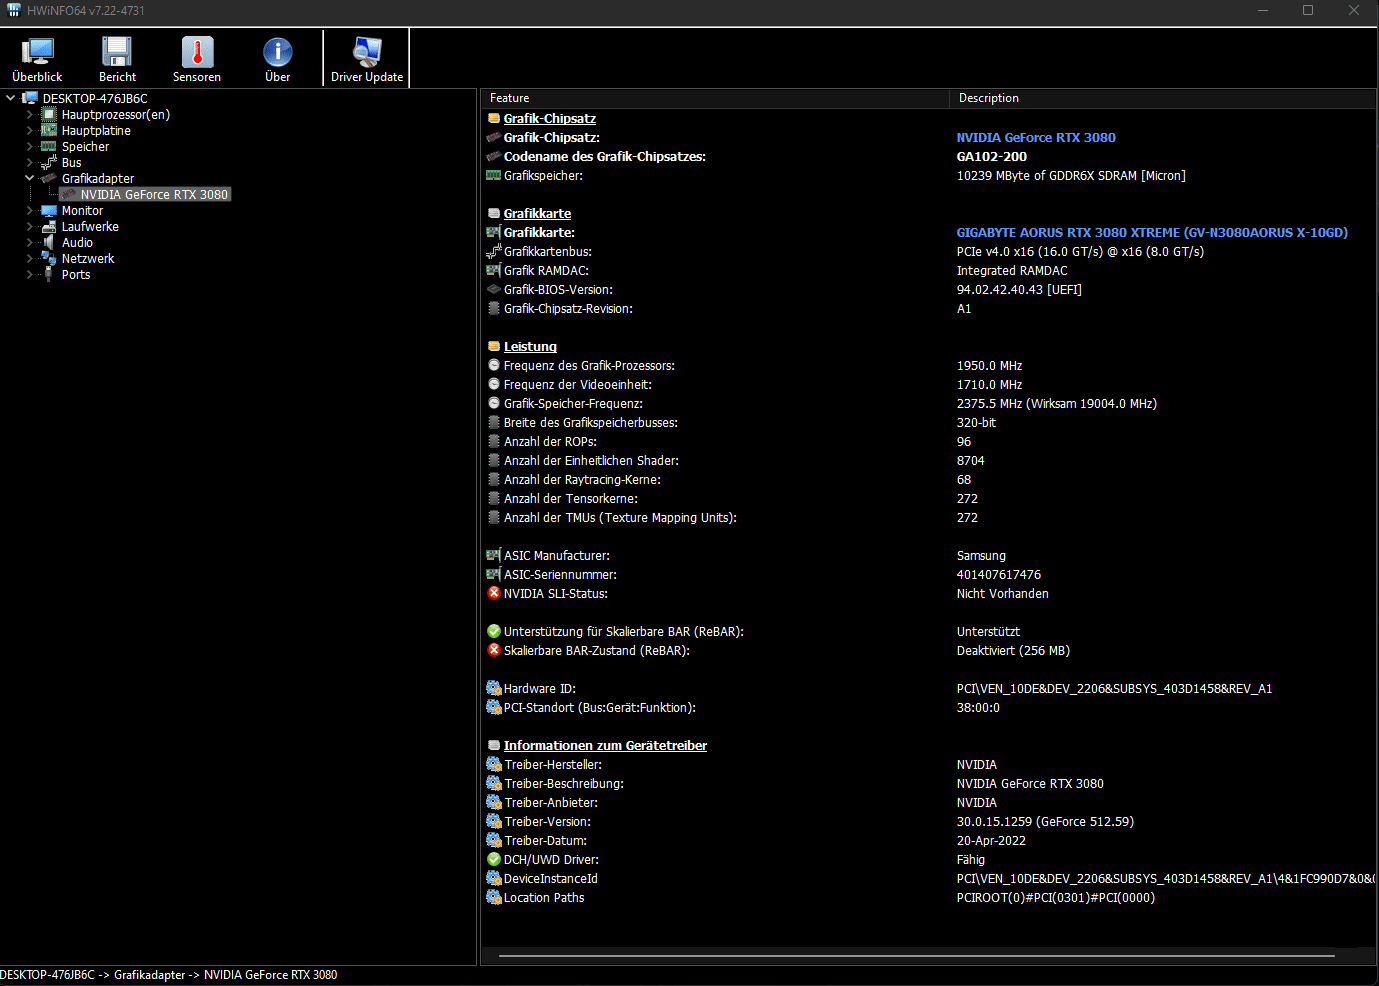
Task: Select the 30.0.15.1259 driver version value
Action: click(x=1045, y=822)
